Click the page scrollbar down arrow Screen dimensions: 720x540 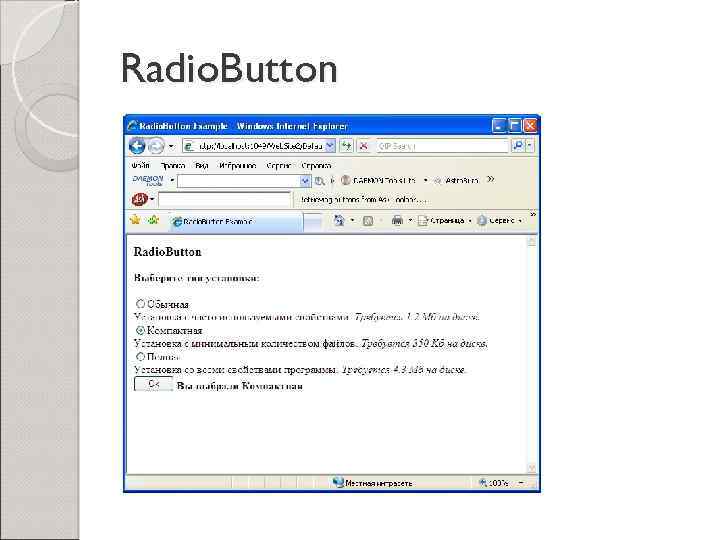pos(532,468)
